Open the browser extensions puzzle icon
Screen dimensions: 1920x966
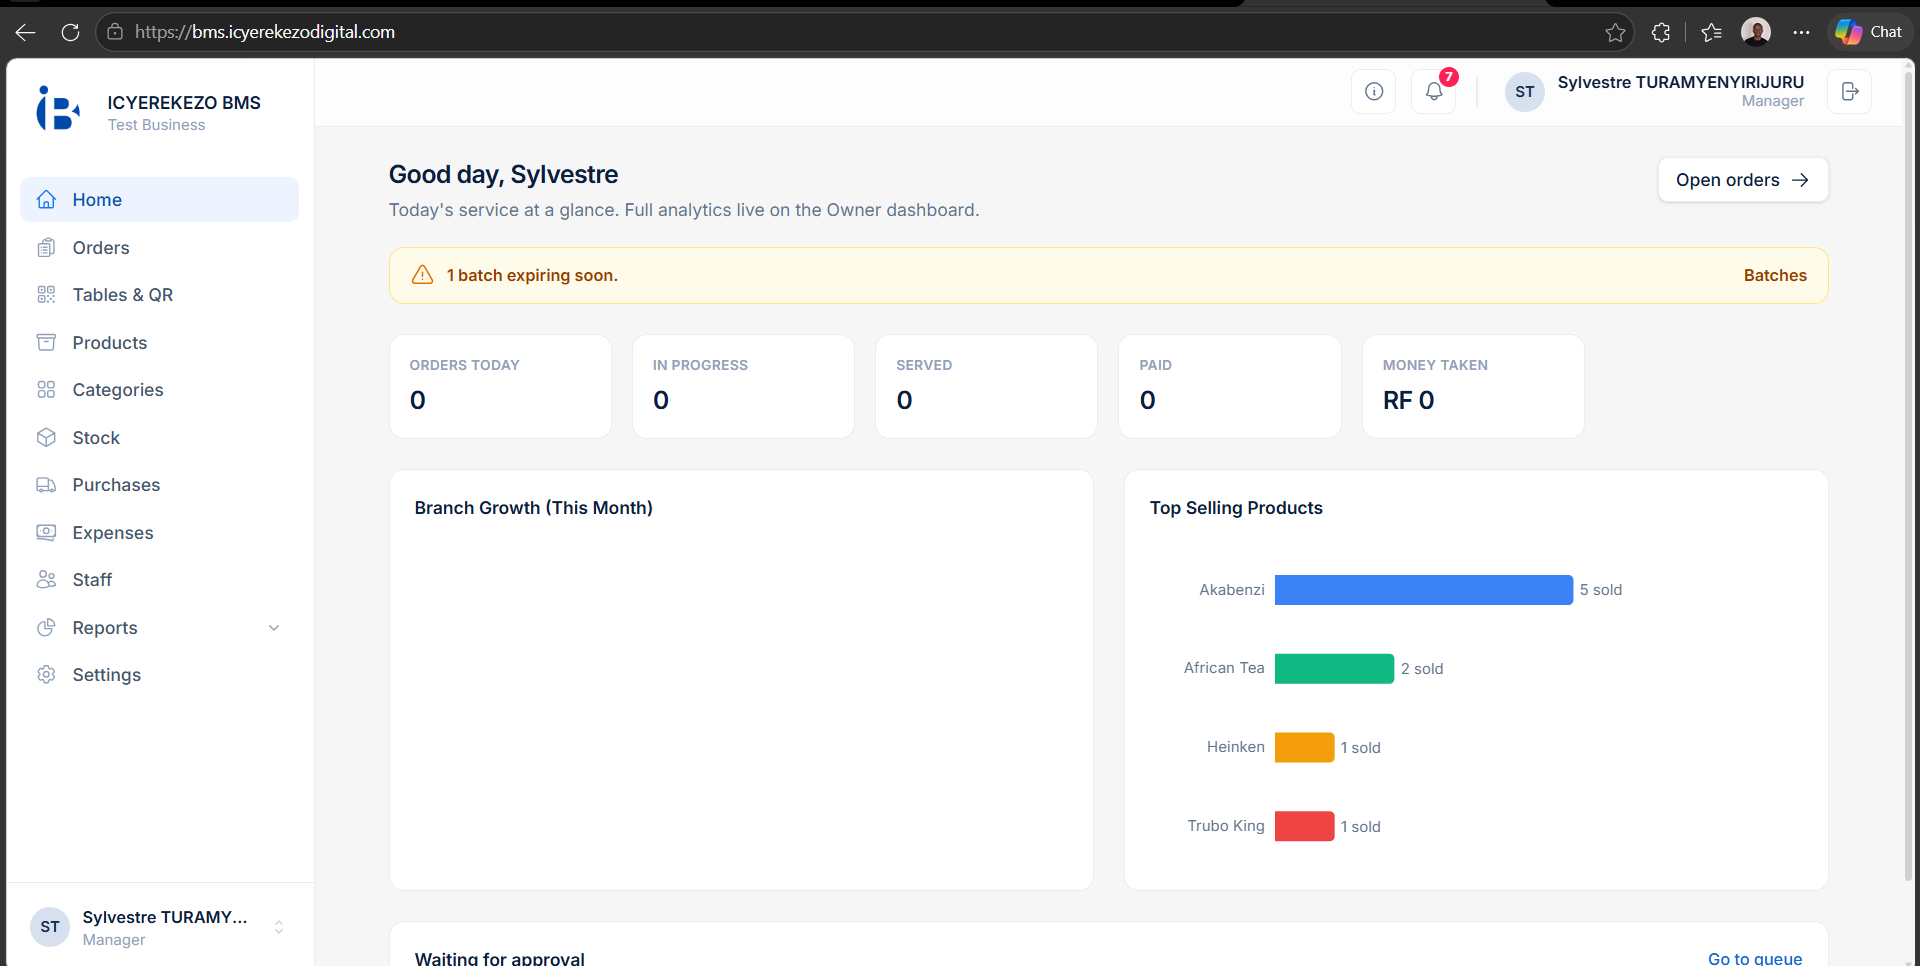tap(1661, 32)
